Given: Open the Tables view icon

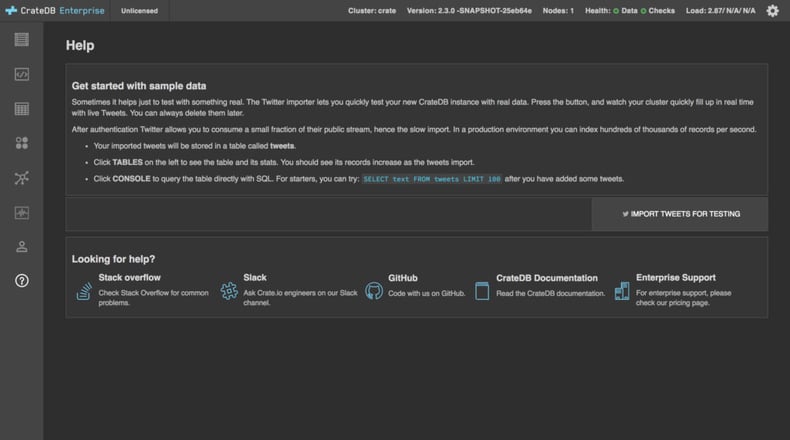Looking at the screenshot, I should [x=22, y=109].
